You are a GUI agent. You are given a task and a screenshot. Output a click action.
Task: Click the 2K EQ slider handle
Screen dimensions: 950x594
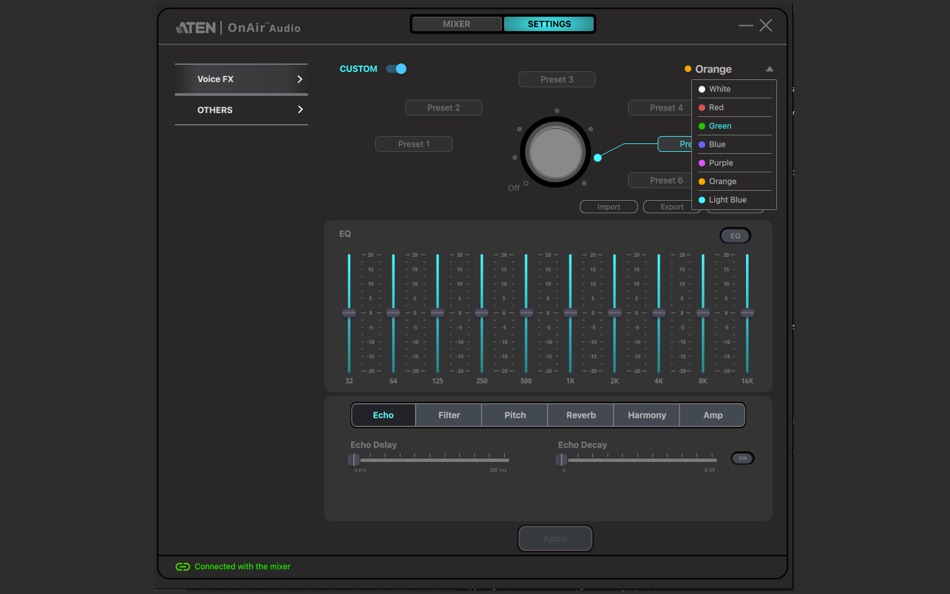614,313
